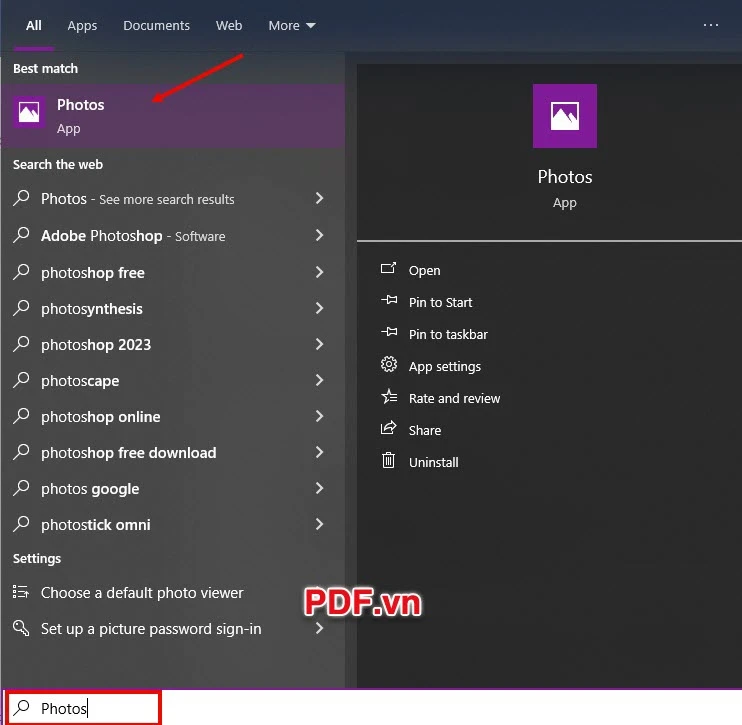
Task: Expand the 'photostick omni' chevron
Action: [x=319, y=524]
